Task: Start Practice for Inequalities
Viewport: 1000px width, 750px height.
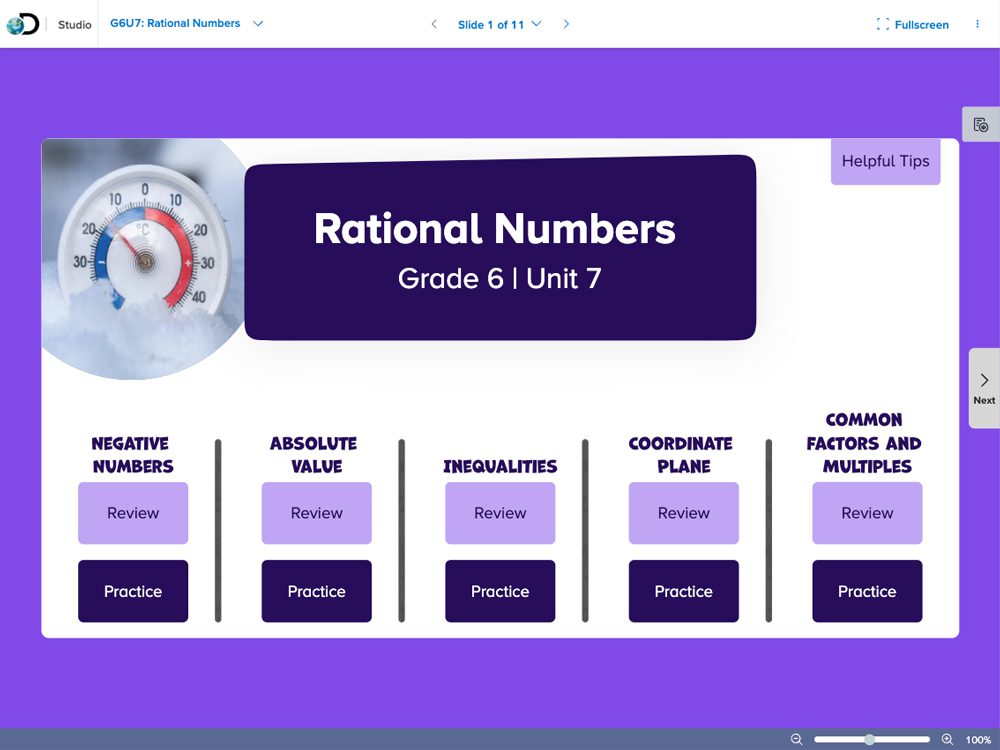Action: point(500,591)
